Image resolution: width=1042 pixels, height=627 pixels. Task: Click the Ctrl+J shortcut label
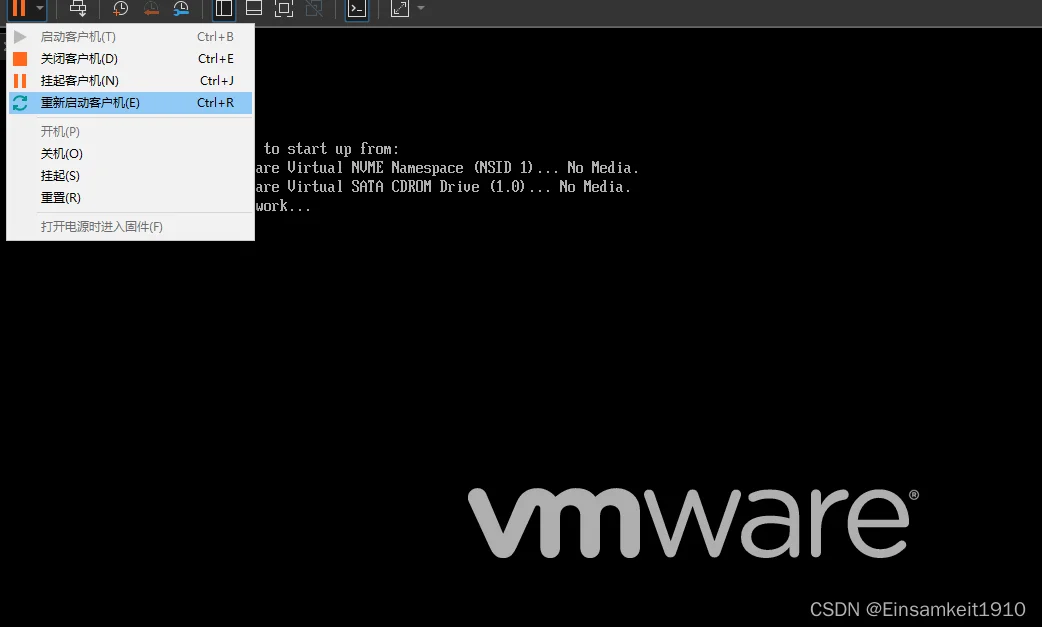point(217,80)
